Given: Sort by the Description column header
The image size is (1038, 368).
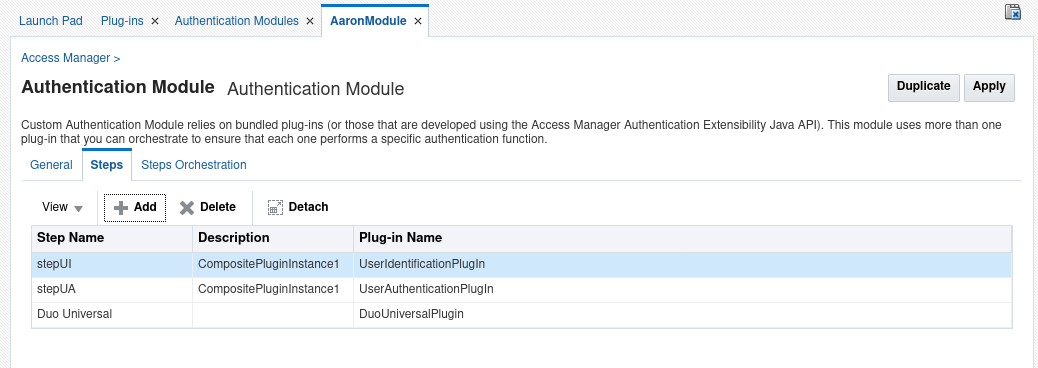Looking at the screenshot, I should click(x=273, y=238).
